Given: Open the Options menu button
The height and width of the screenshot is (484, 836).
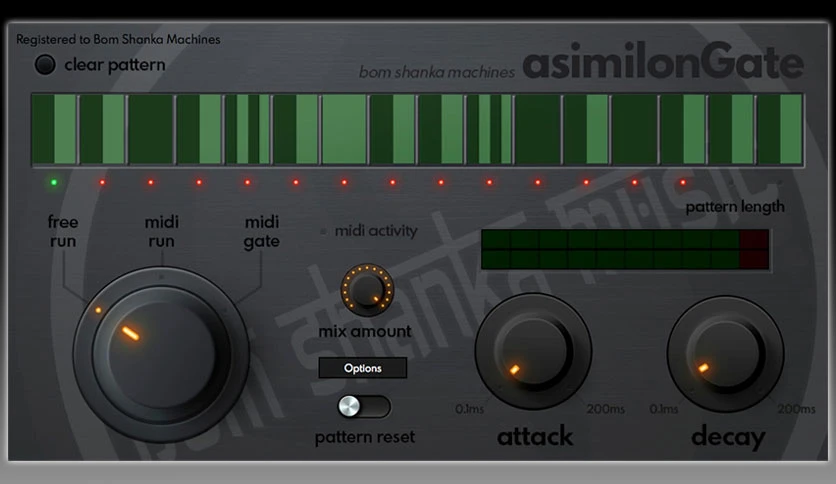Looking at the screenshot, I should (x=363, y=368).
